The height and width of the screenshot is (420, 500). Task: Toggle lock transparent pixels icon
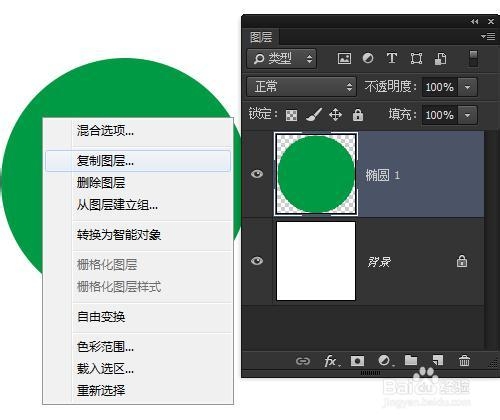(x=291, y=115)
